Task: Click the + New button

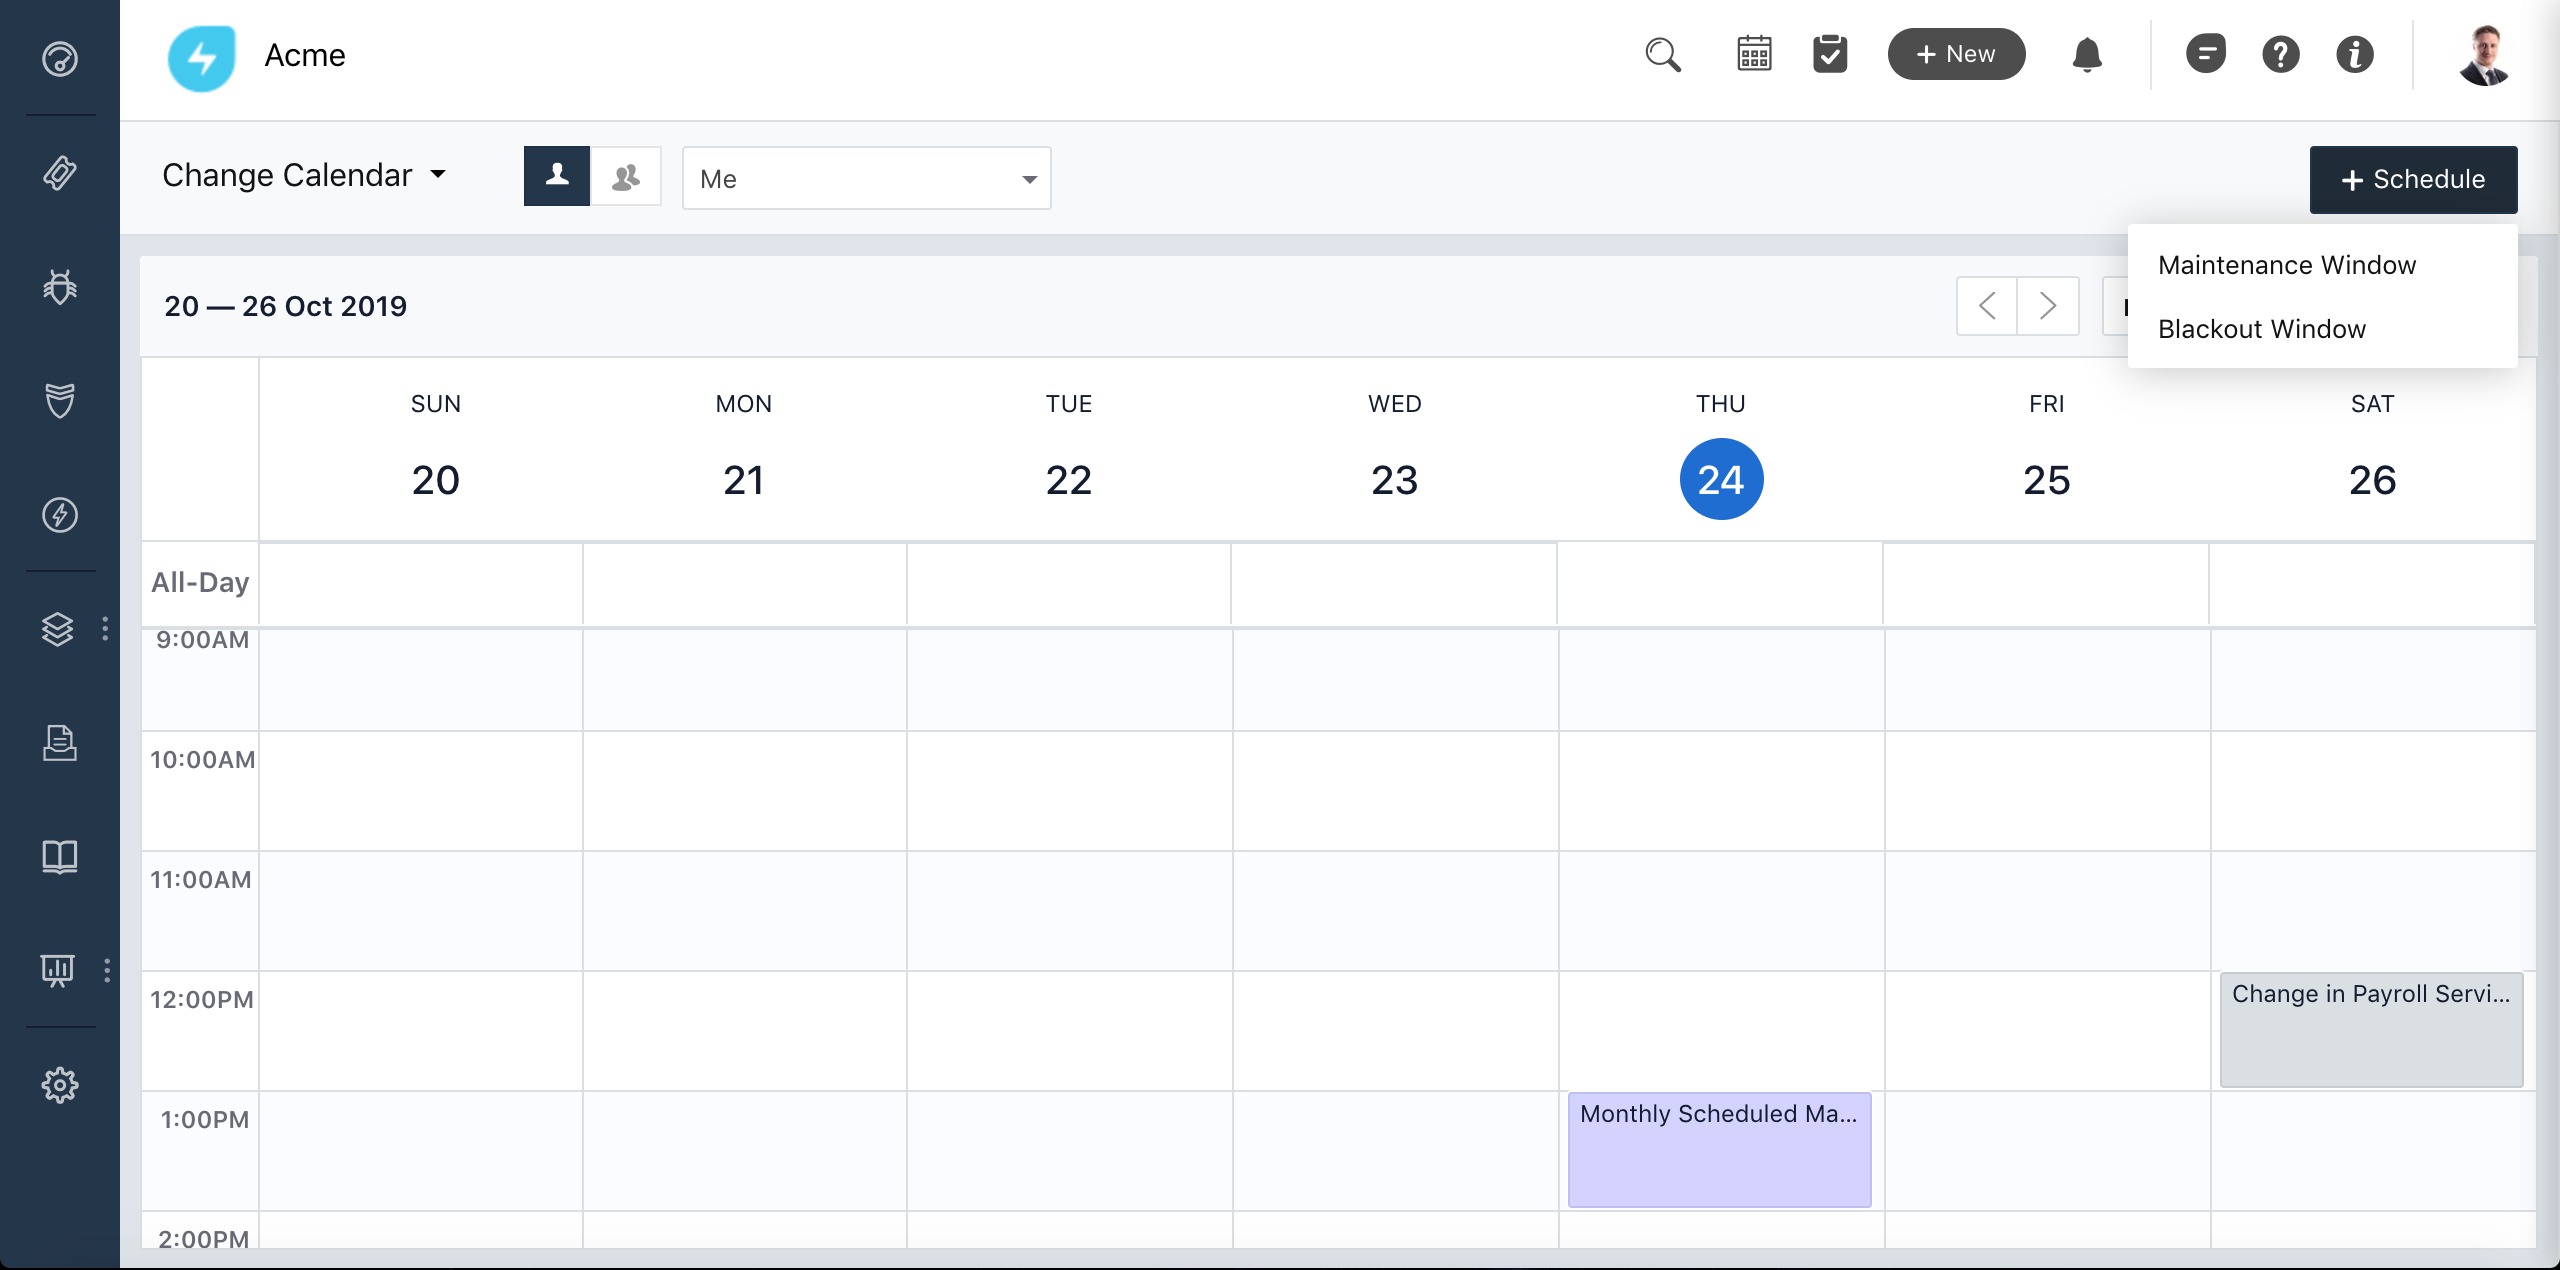Action: click(1956, 54)
